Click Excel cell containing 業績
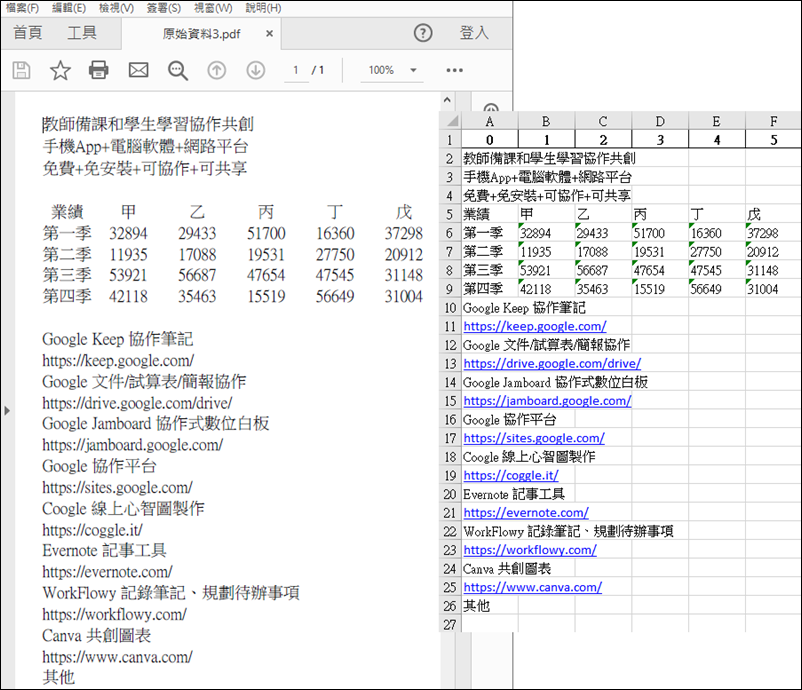The image size is (802, 690). click(489, 214)
